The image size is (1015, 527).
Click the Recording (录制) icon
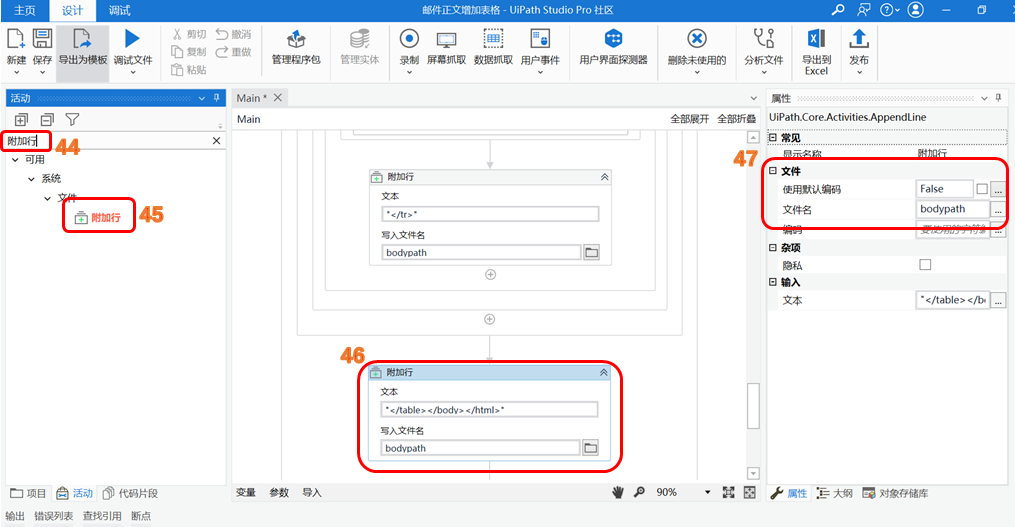pyautogui.click(x=409, y=39)
